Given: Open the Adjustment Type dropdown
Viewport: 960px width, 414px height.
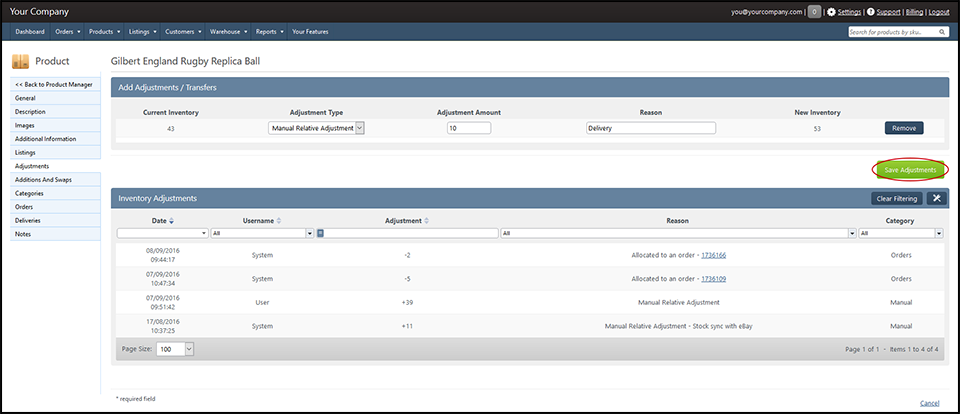Looking at the screenshot, I should pos(360,128).
